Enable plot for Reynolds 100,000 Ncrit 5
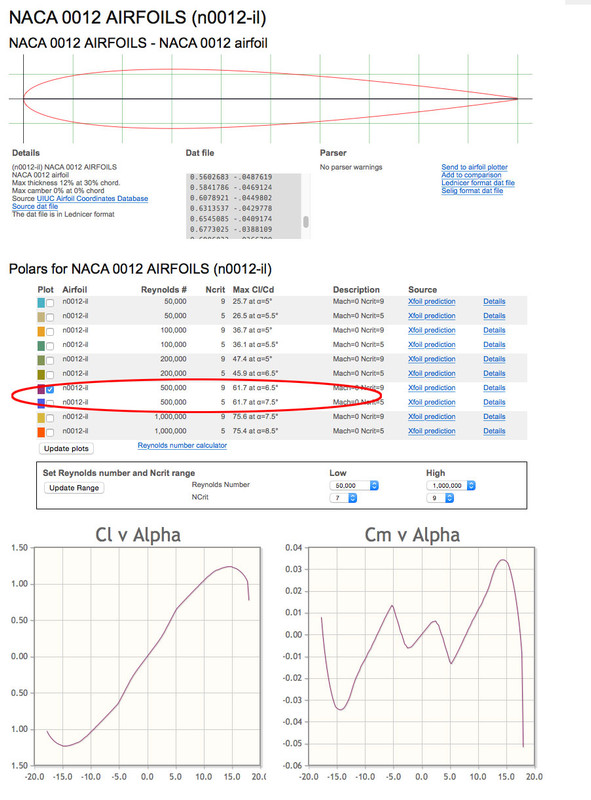This screenshot has width=591, height=800. [x=50, y=346]
